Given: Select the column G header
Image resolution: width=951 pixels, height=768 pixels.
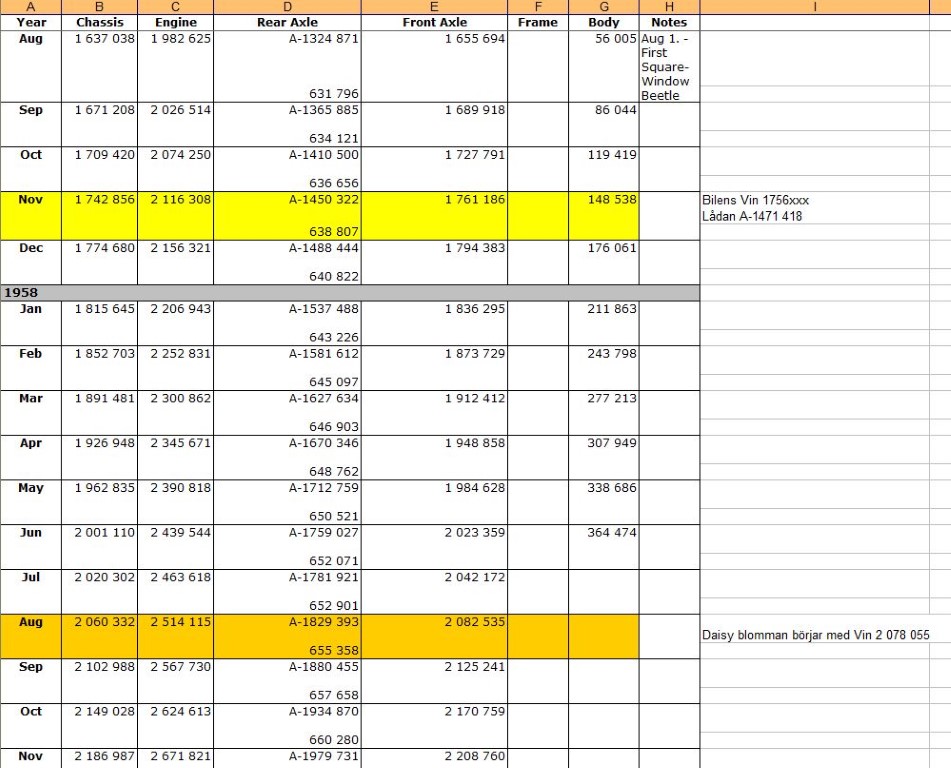Looking at the screenshot, I should tap(603, 7).
